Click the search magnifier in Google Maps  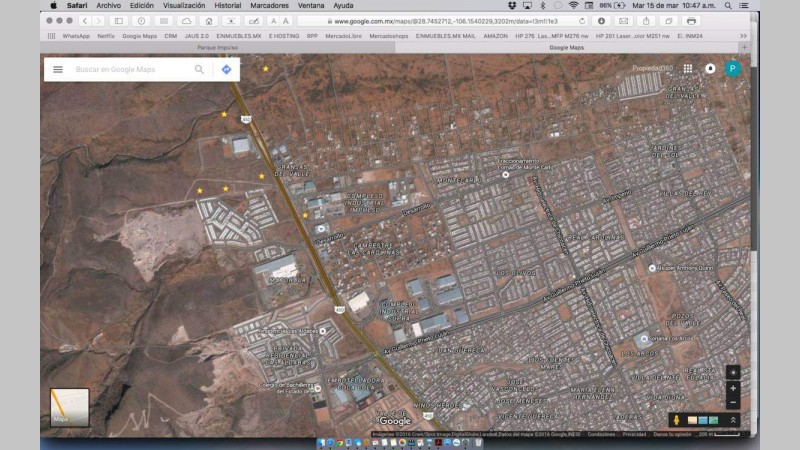tap(199, 69)
